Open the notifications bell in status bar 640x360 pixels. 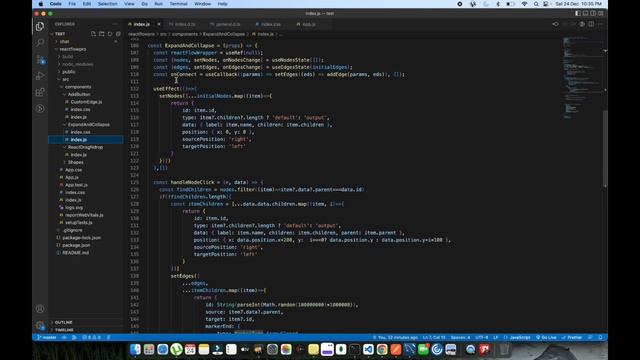pos(600,338)
